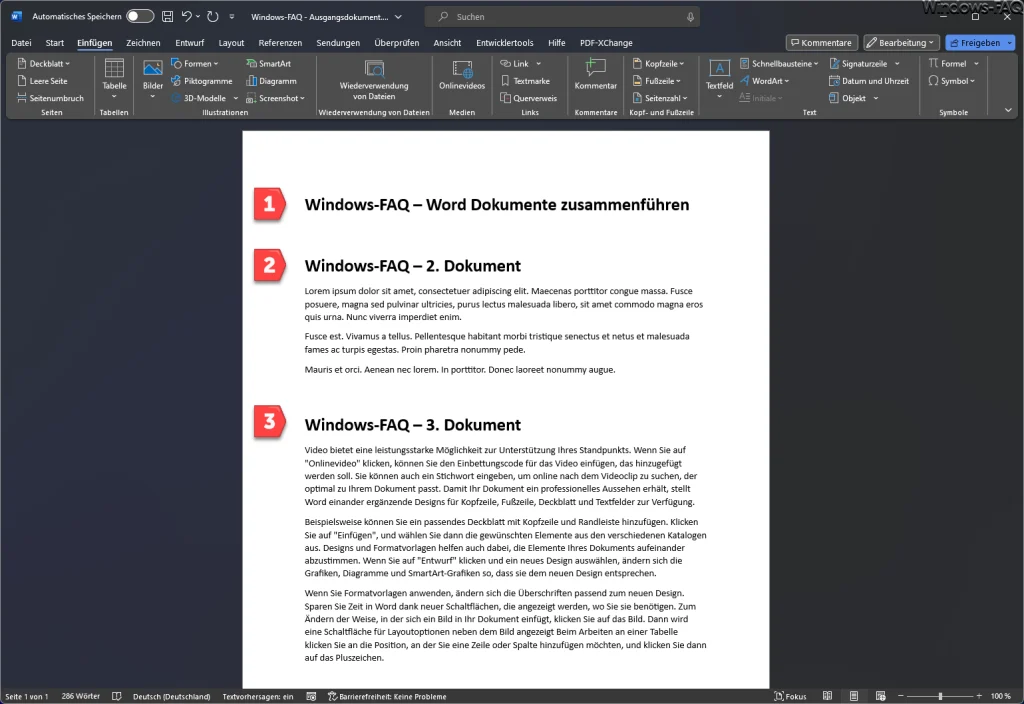Switch to web layout view in status bar

click(x=880, y=696)
